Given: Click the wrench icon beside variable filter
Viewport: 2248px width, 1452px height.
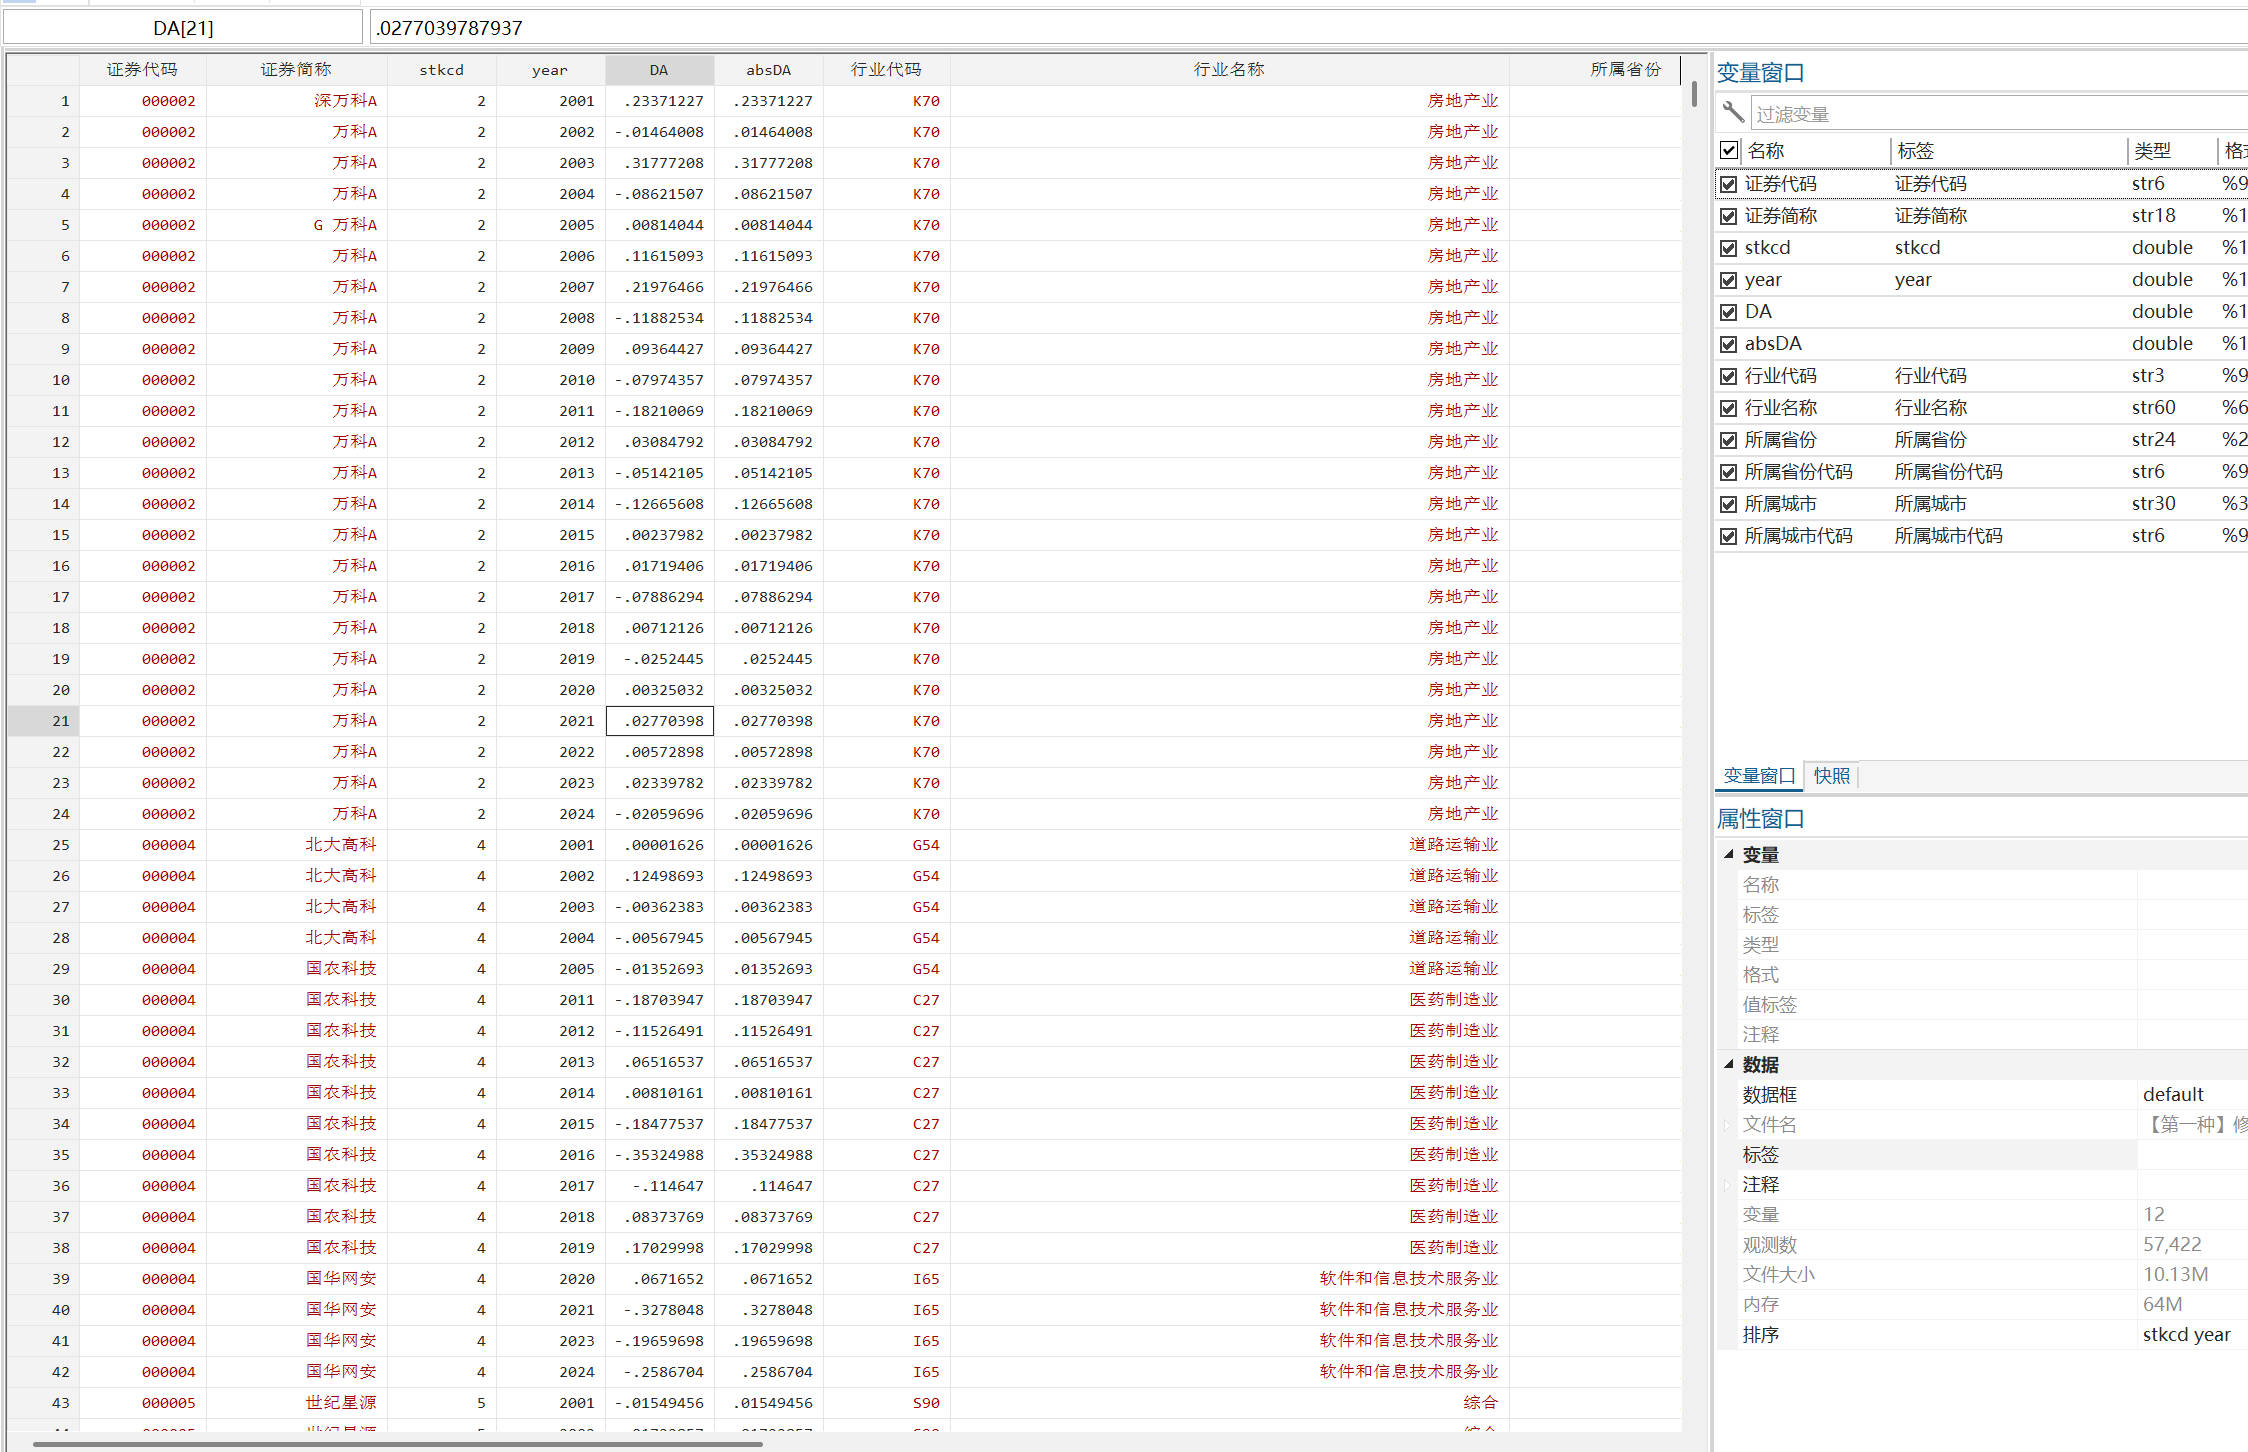Looking at the screenshot, I should coord(1733,113).
